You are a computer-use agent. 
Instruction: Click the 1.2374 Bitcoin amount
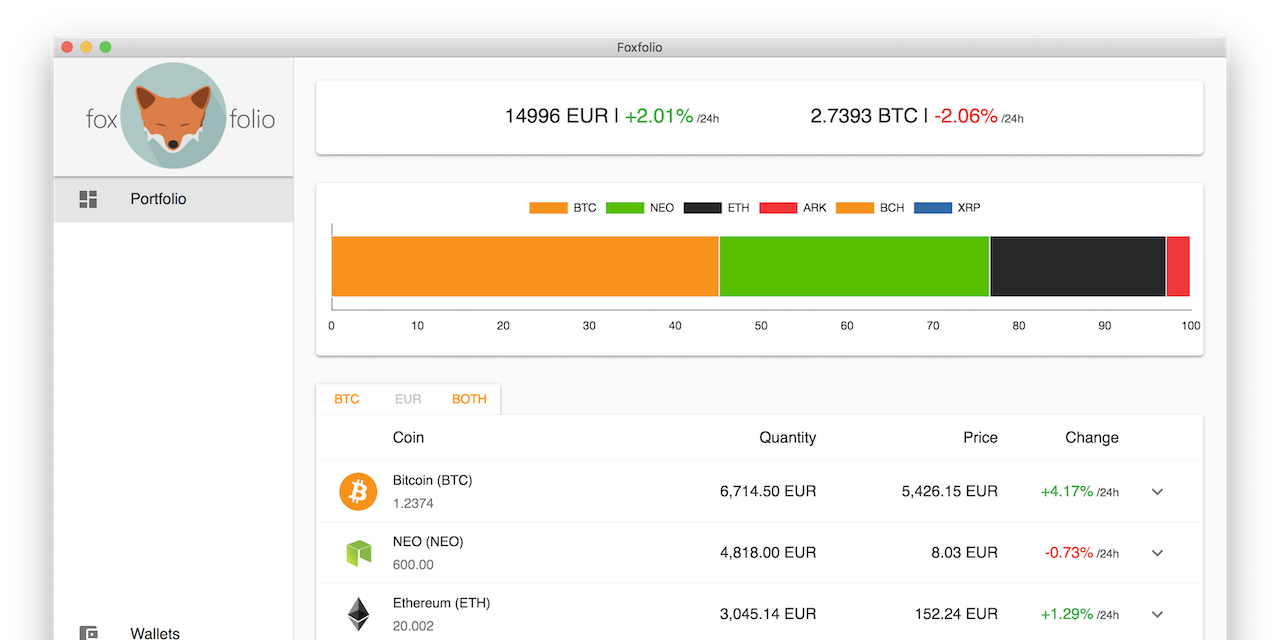[x=413, y=503]
